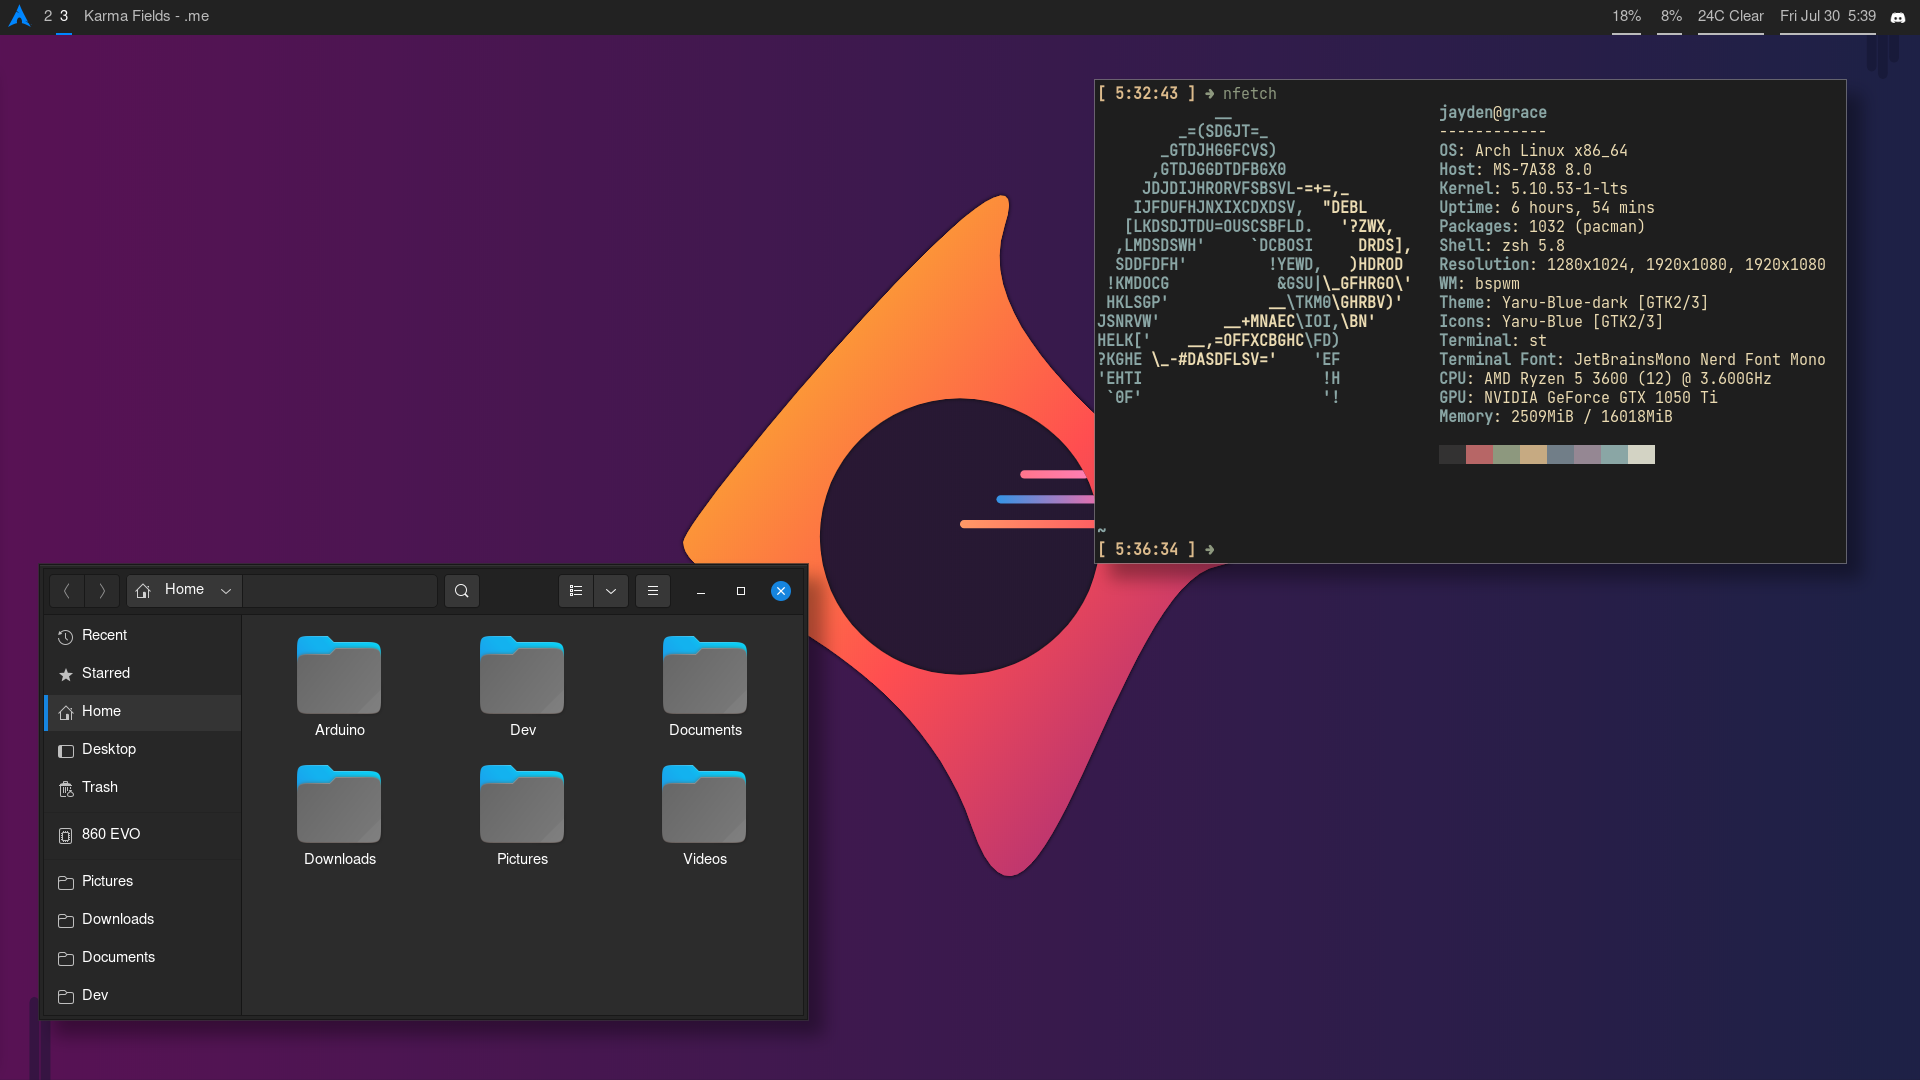Switch to workspace 3
Viewport: 1920px width, 1080px height.
[x=64, y=16]
